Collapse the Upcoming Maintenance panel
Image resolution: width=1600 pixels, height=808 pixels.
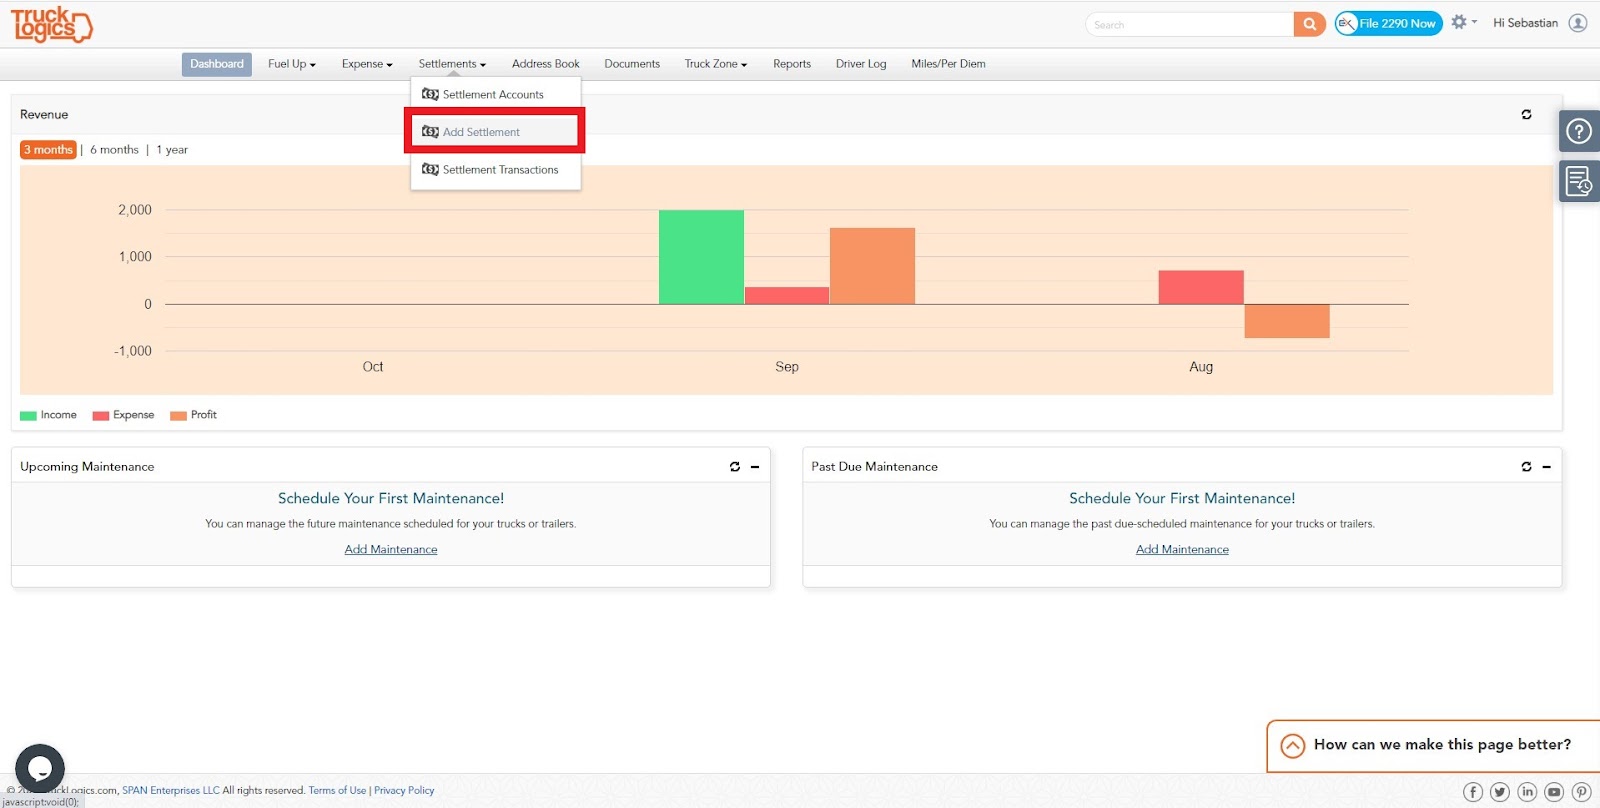click(755, 467)
